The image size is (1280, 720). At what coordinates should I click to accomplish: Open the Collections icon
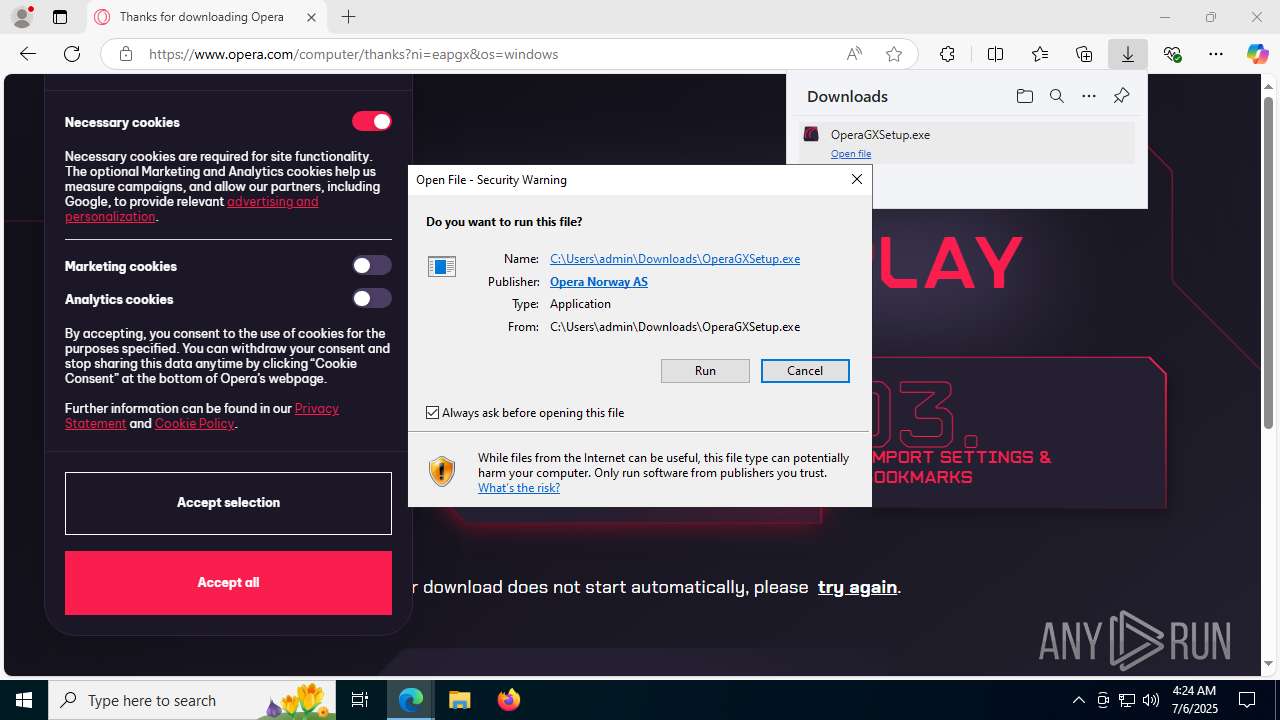point(1084,54)
